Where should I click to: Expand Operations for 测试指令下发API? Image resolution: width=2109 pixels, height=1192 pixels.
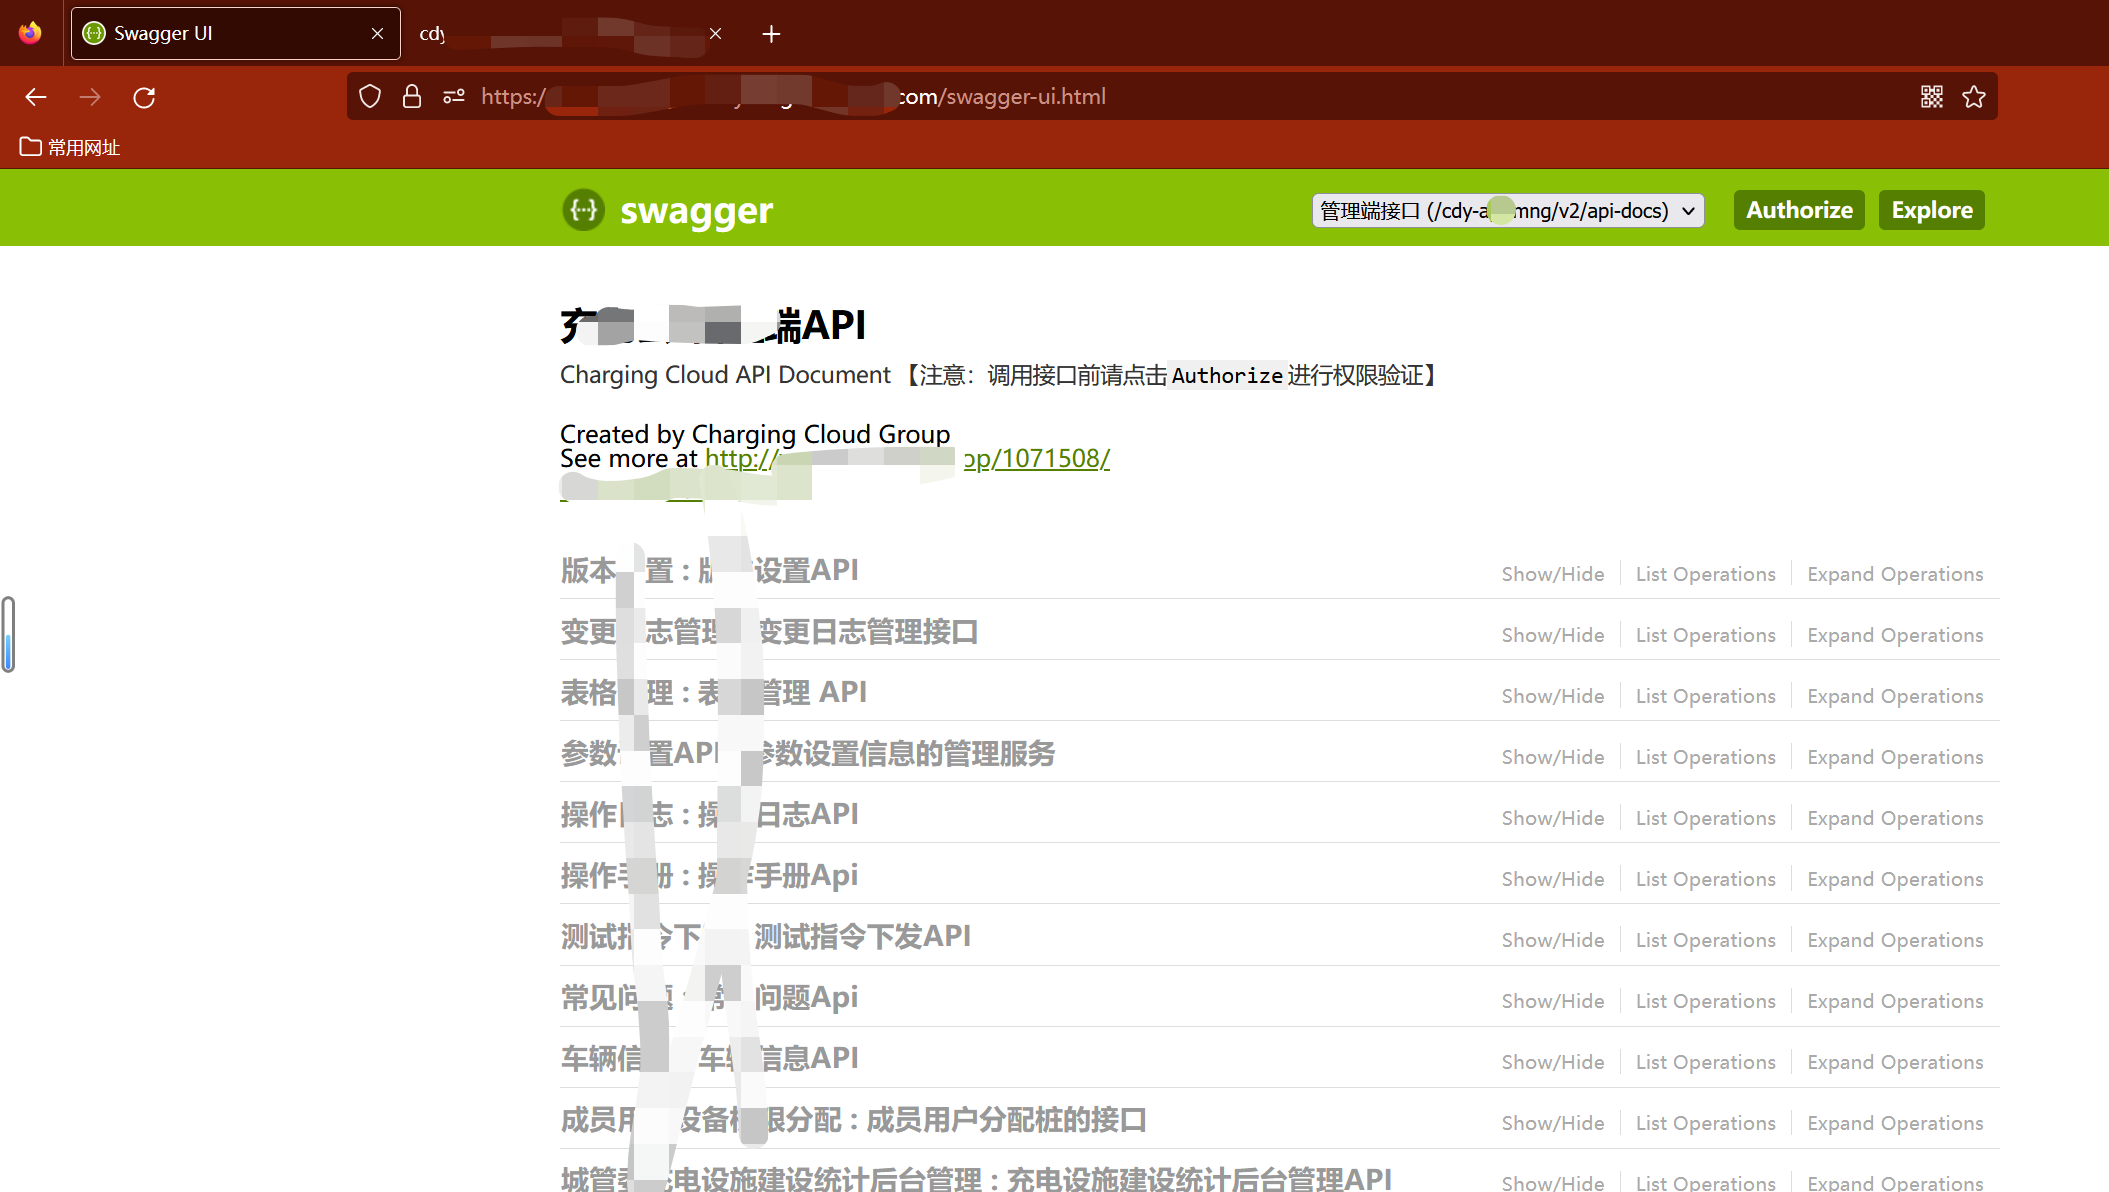(1894, 940)
